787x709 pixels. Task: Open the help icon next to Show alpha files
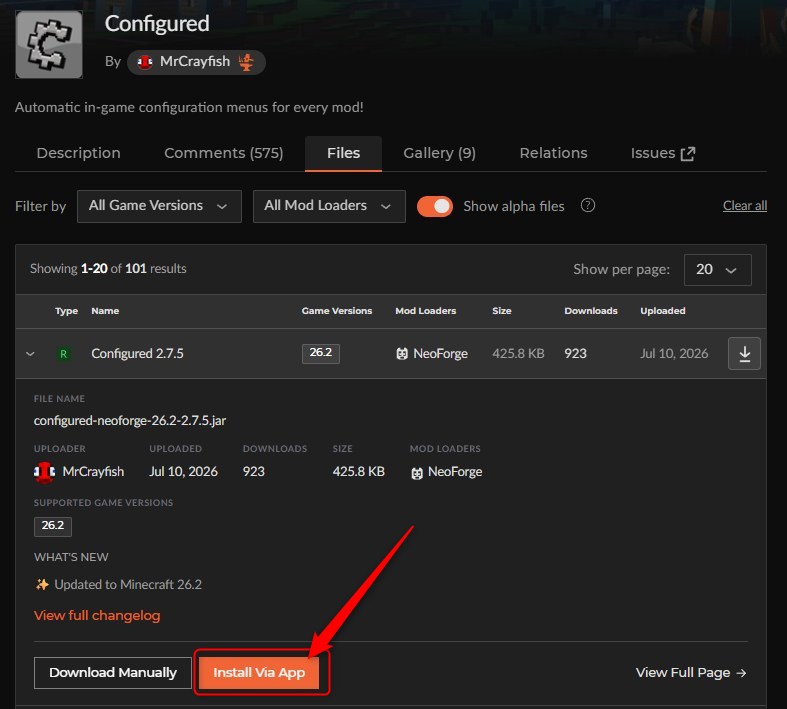pyautogui.click(x=588, y=205)
